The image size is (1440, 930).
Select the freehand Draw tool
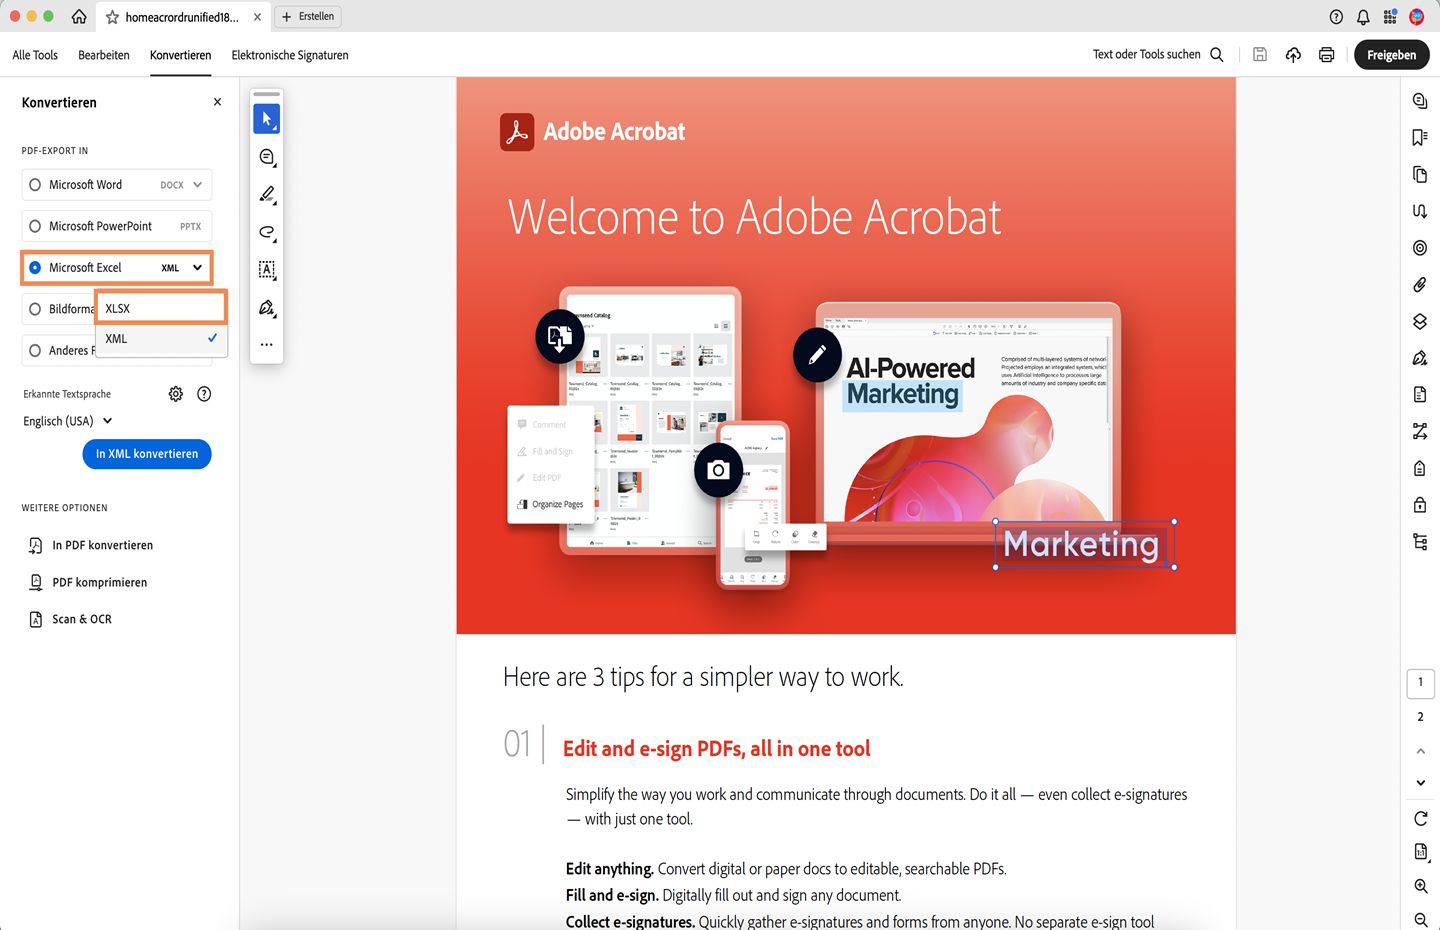pos(266,232)
